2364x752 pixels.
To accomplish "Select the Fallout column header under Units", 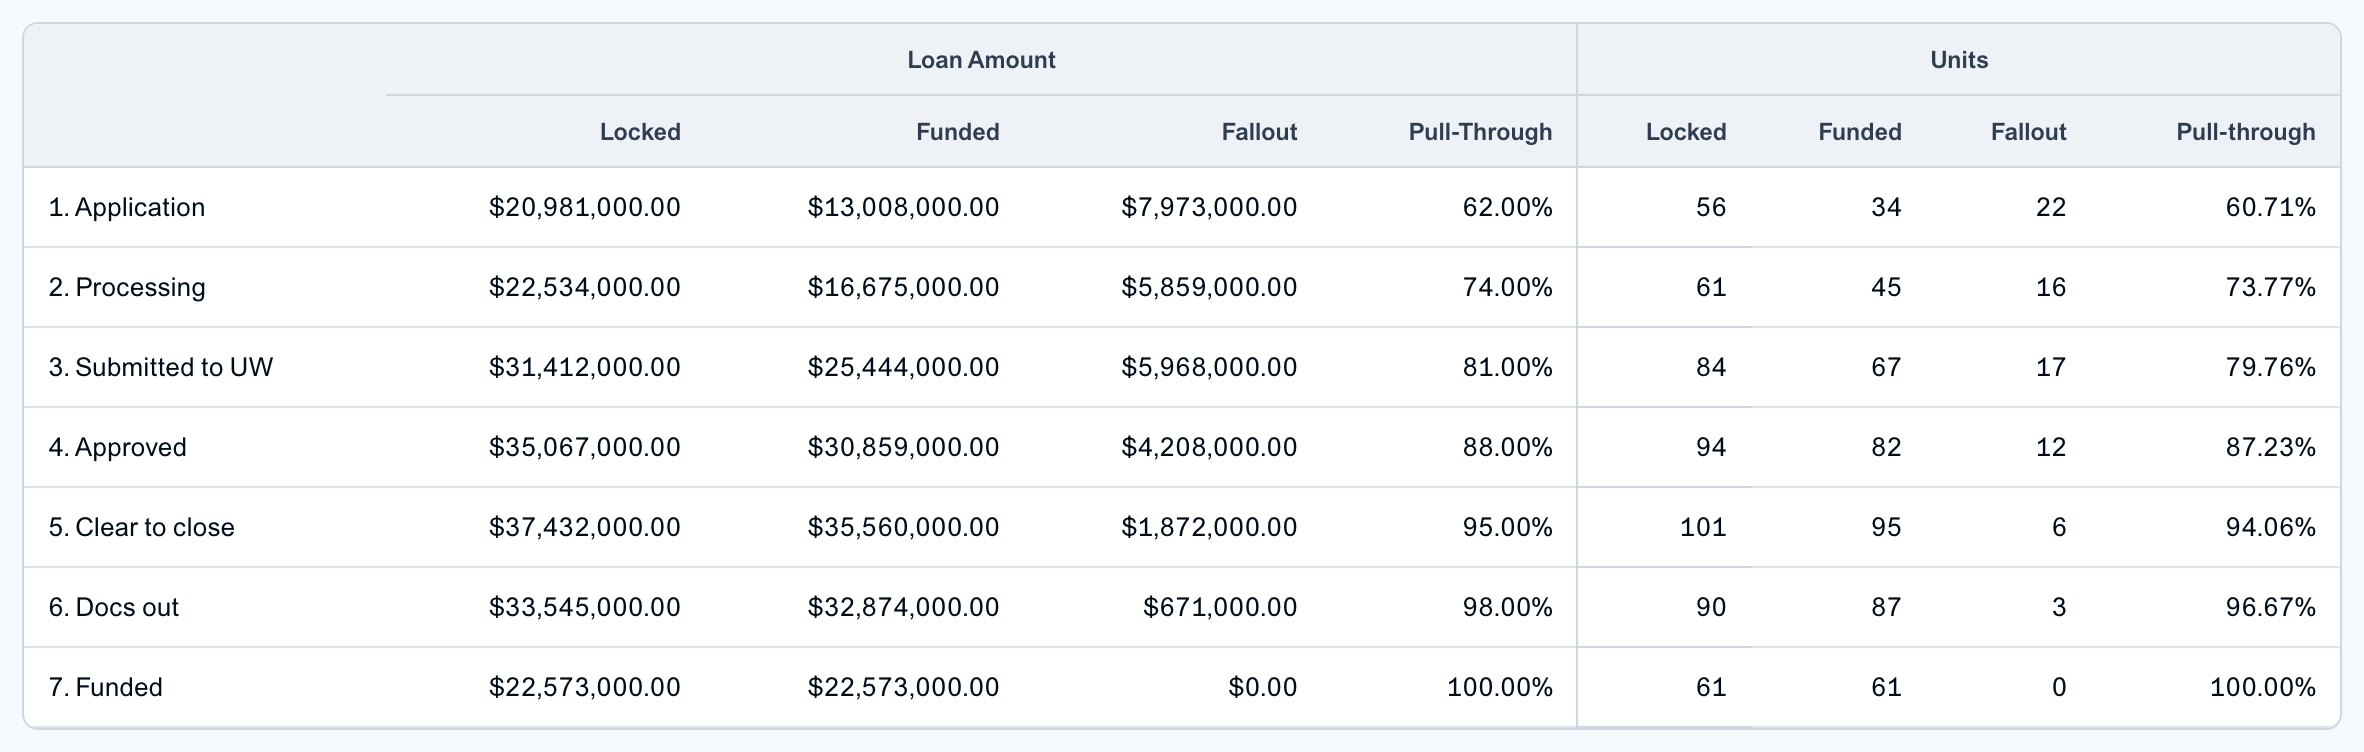I will [x=2028, y=132].
